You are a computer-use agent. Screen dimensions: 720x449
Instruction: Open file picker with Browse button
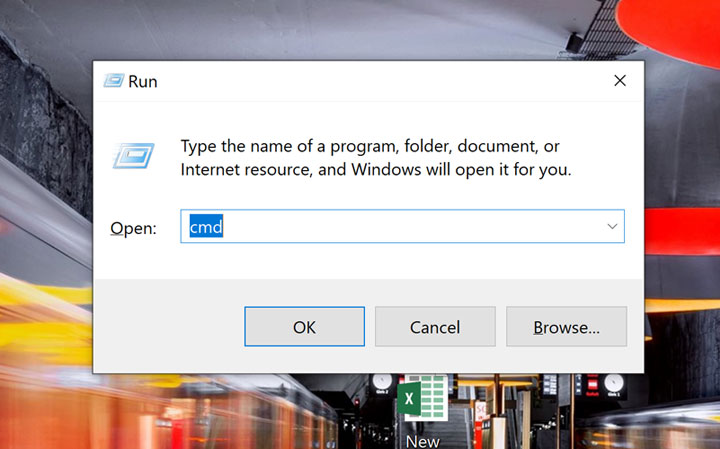pyautogui.click(x=566, y=326)
